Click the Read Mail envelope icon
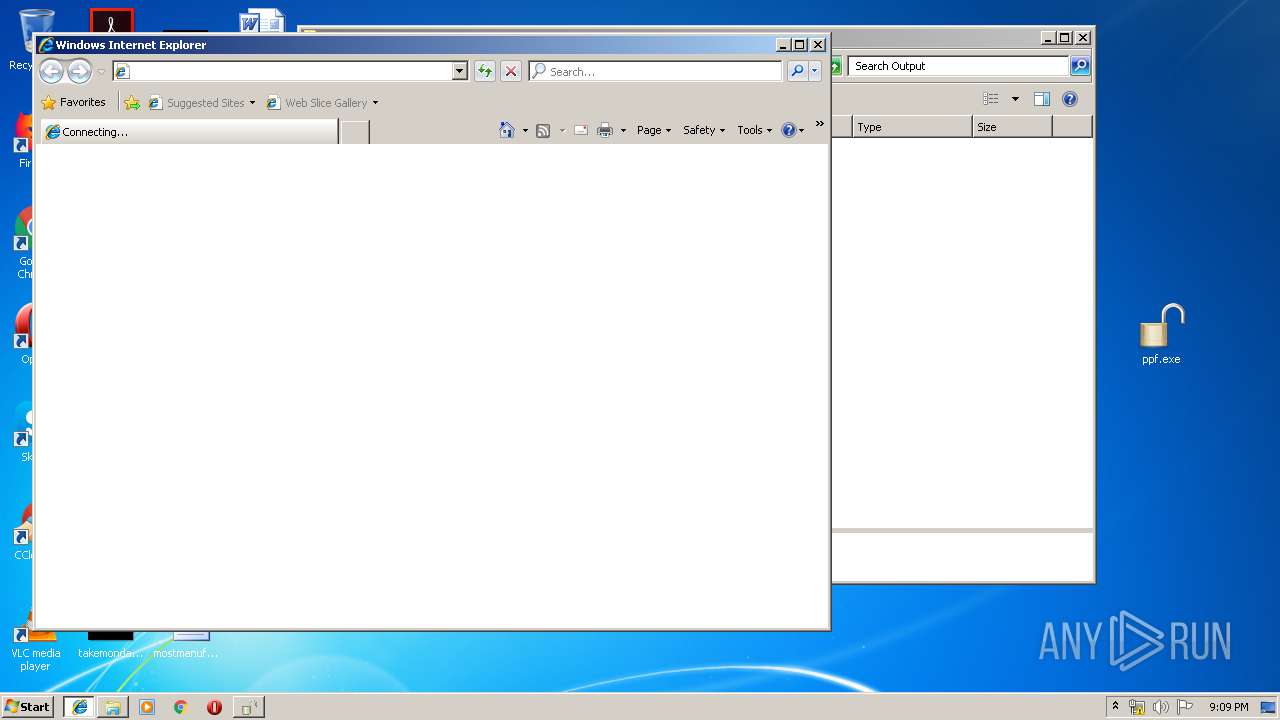 point(581,130)
